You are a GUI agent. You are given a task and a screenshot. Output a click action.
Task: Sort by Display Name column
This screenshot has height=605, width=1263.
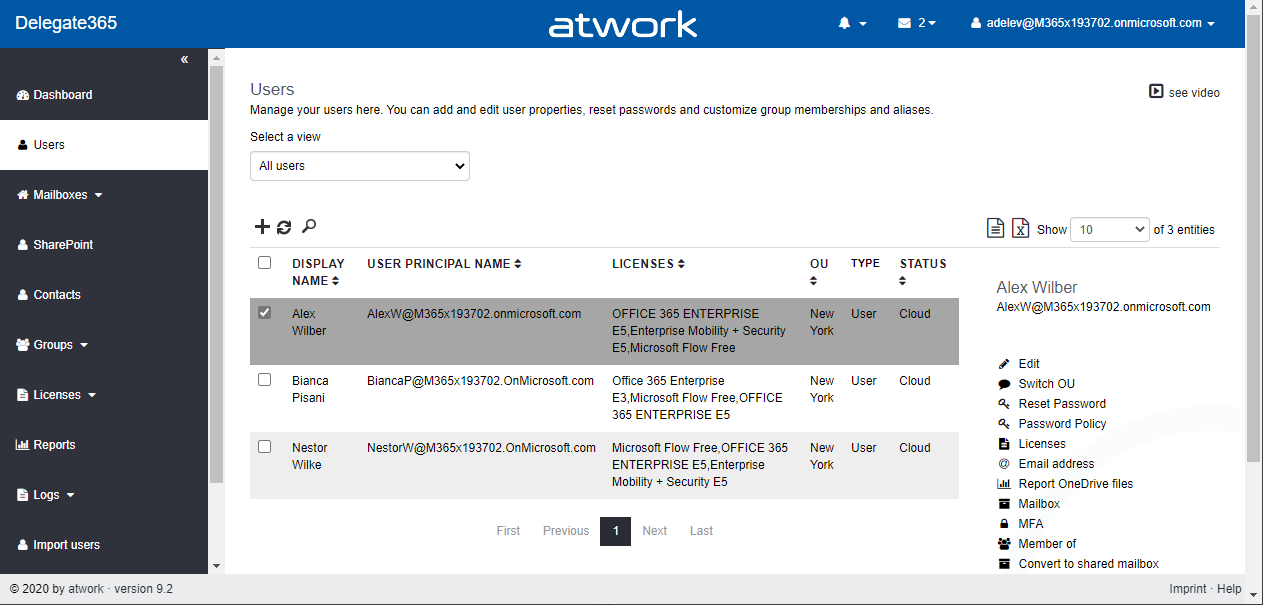[x=318, y=272]
